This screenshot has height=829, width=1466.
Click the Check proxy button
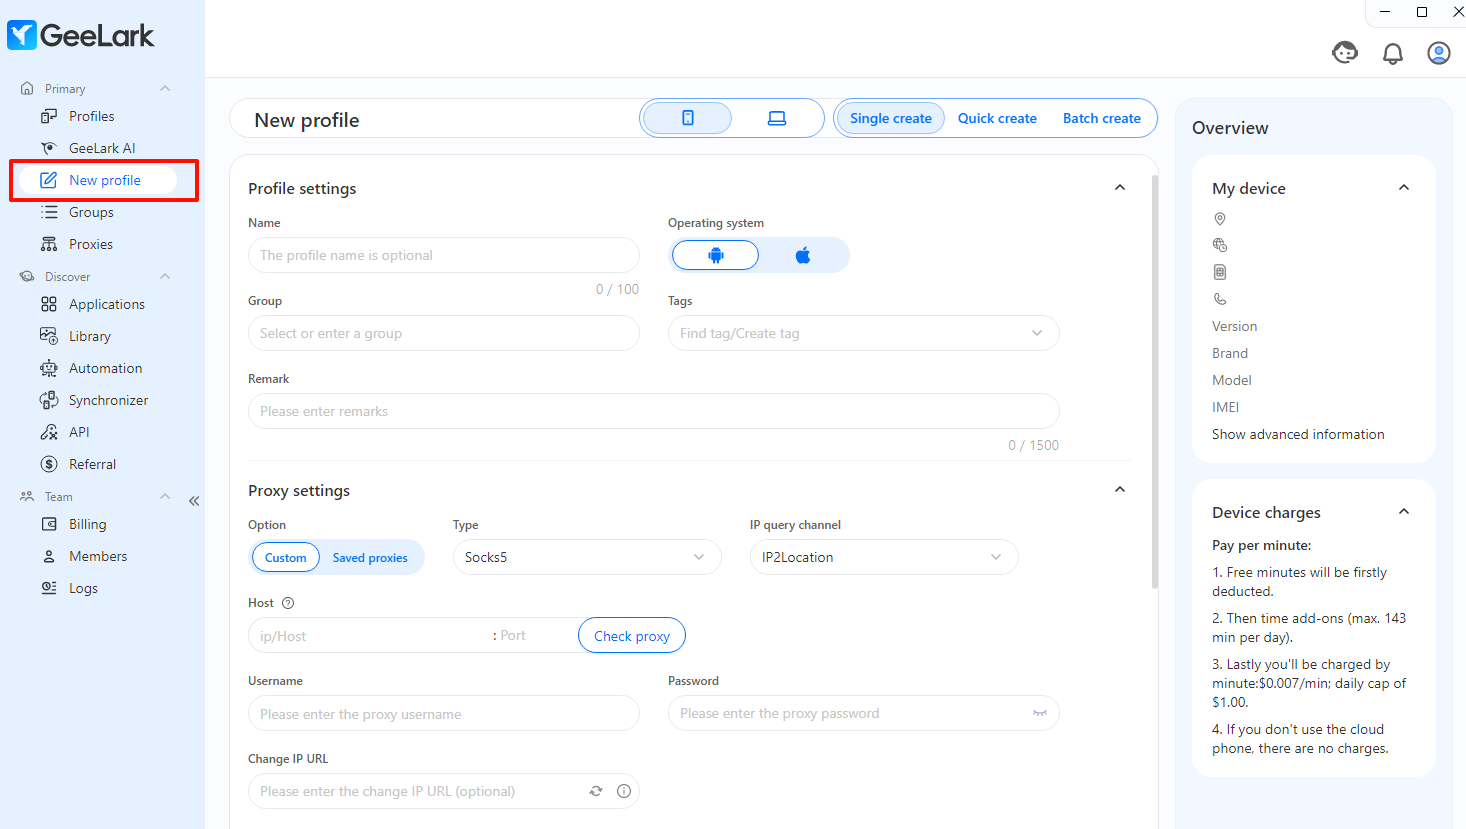coord(632,635)
